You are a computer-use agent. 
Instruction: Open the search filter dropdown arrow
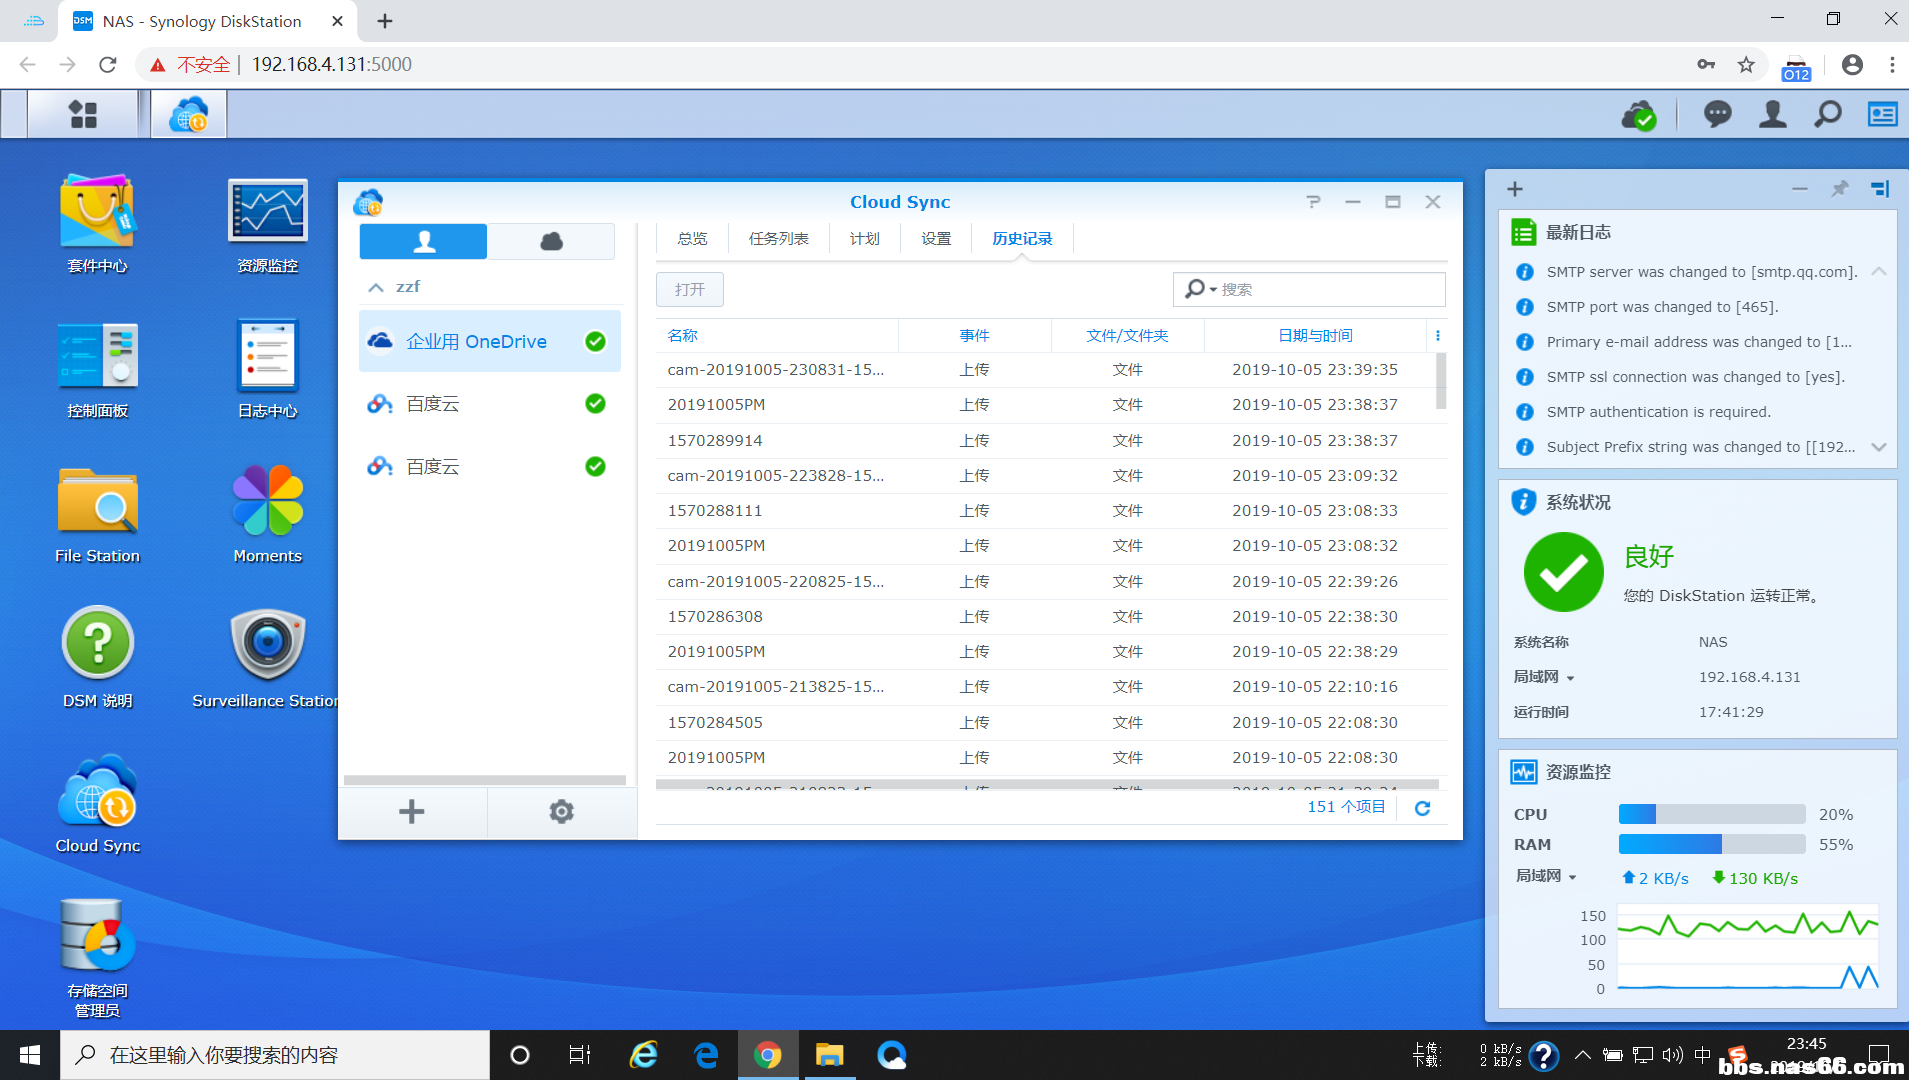(1213, 290)
